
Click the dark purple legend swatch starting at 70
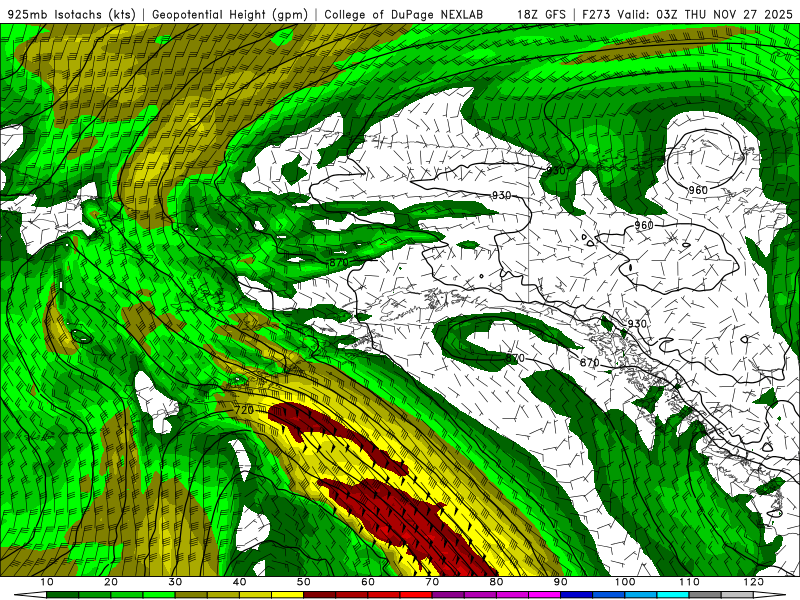point(448,595)
